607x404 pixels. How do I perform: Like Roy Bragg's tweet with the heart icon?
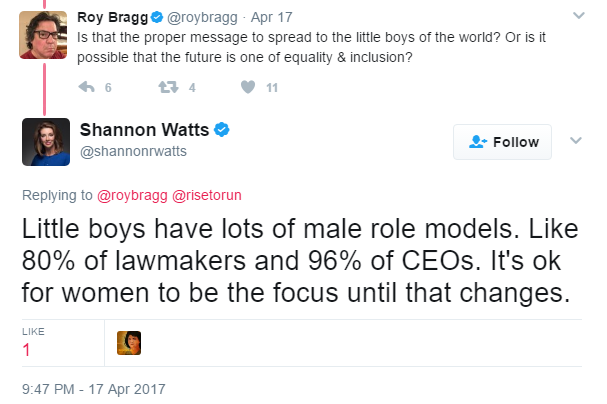(x=248, y=87)
